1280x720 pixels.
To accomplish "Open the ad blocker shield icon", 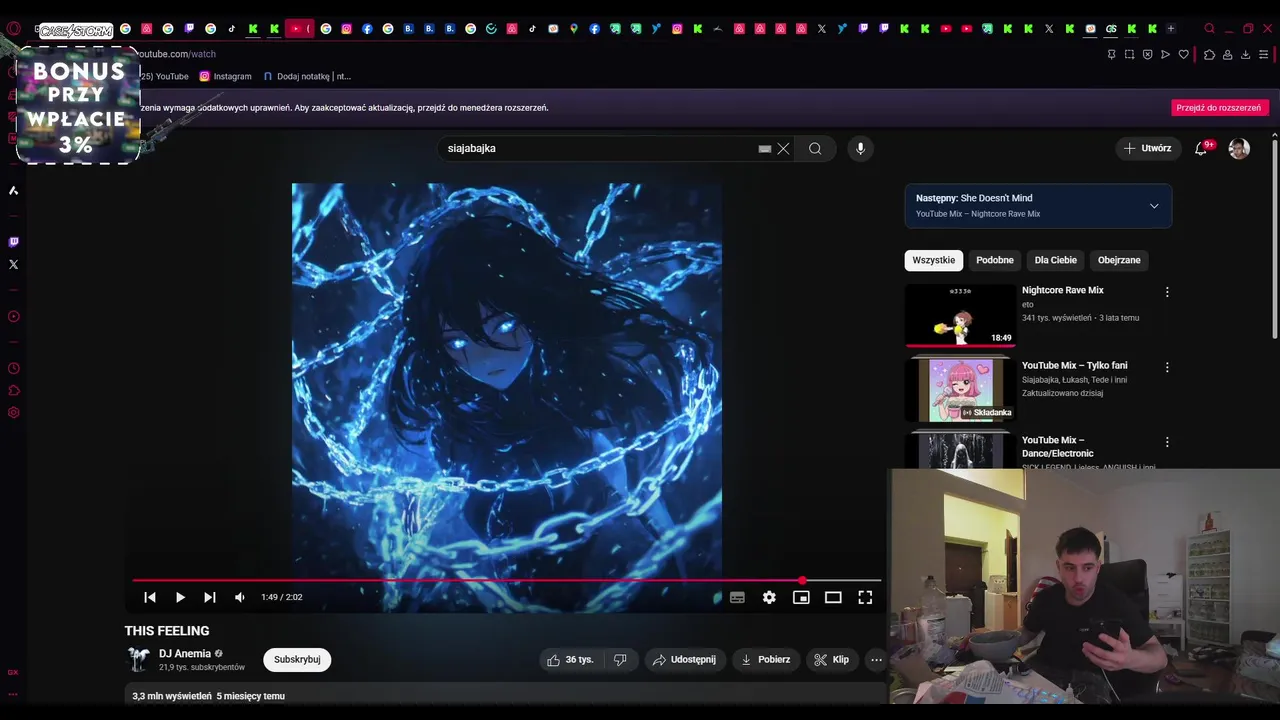I will tap(1147, 54).
